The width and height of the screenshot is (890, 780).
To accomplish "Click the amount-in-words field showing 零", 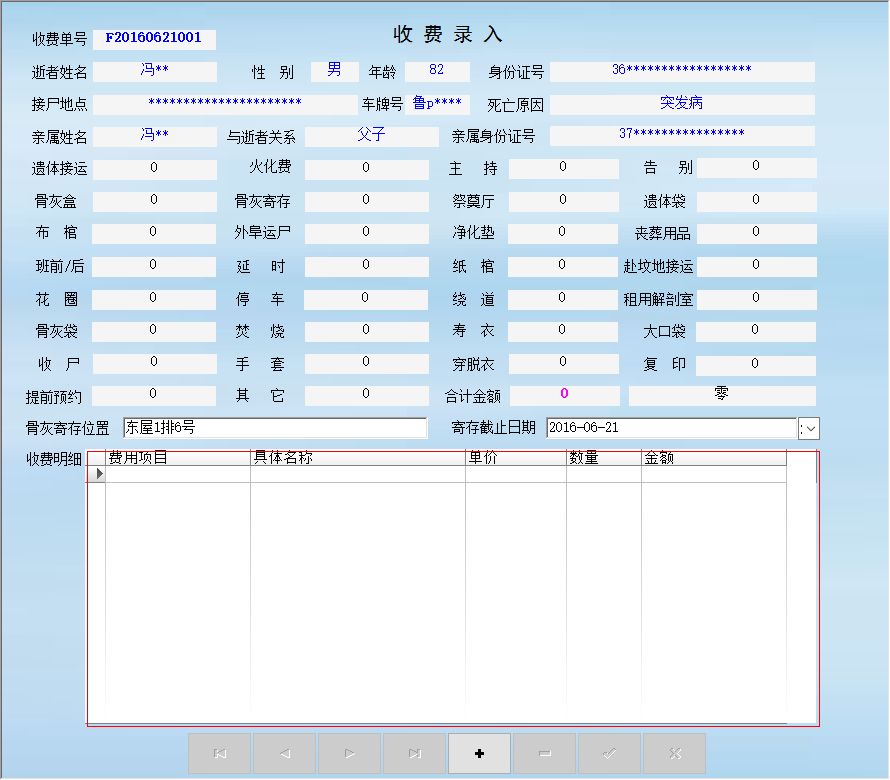I will click(x=723, y=396).
